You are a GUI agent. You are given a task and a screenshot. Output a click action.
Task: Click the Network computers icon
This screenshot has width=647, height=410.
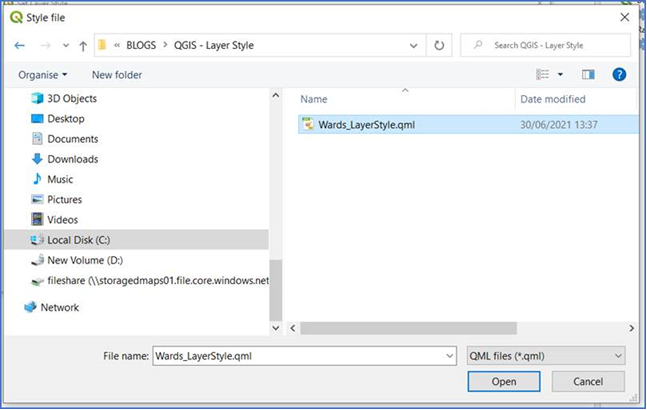(x=30, y=307)
